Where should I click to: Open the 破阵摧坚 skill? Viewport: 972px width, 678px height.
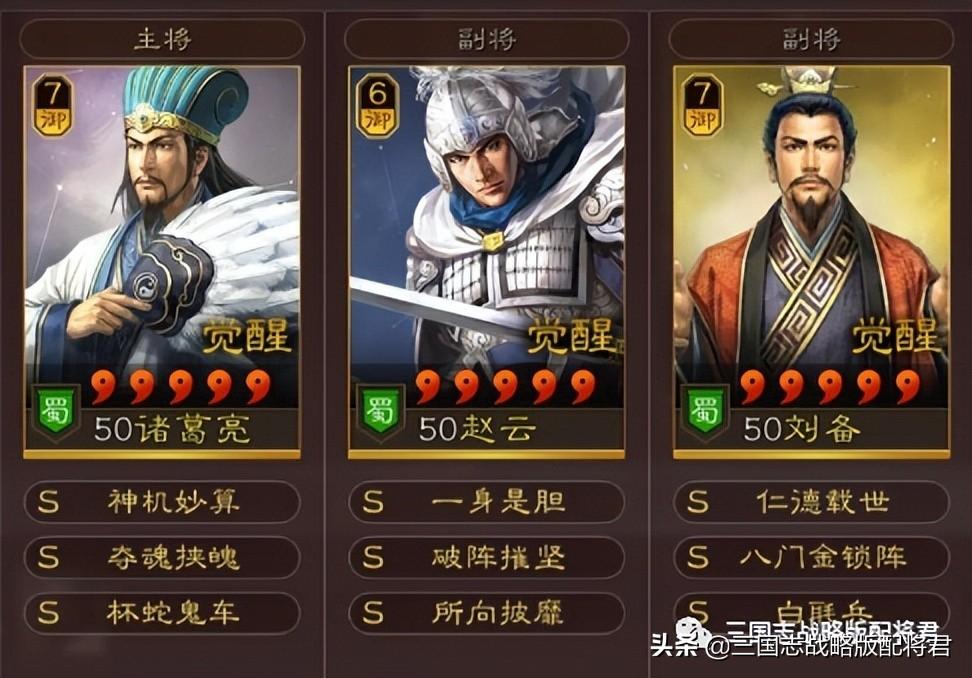[x=487, y=558]
